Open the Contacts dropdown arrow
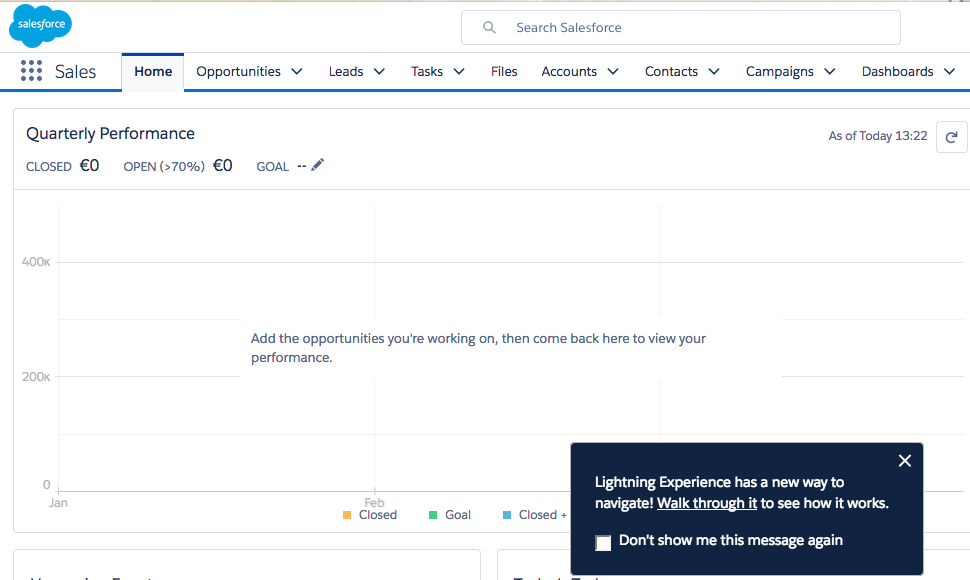The image size is (970, 580). [x=714, y=72]
